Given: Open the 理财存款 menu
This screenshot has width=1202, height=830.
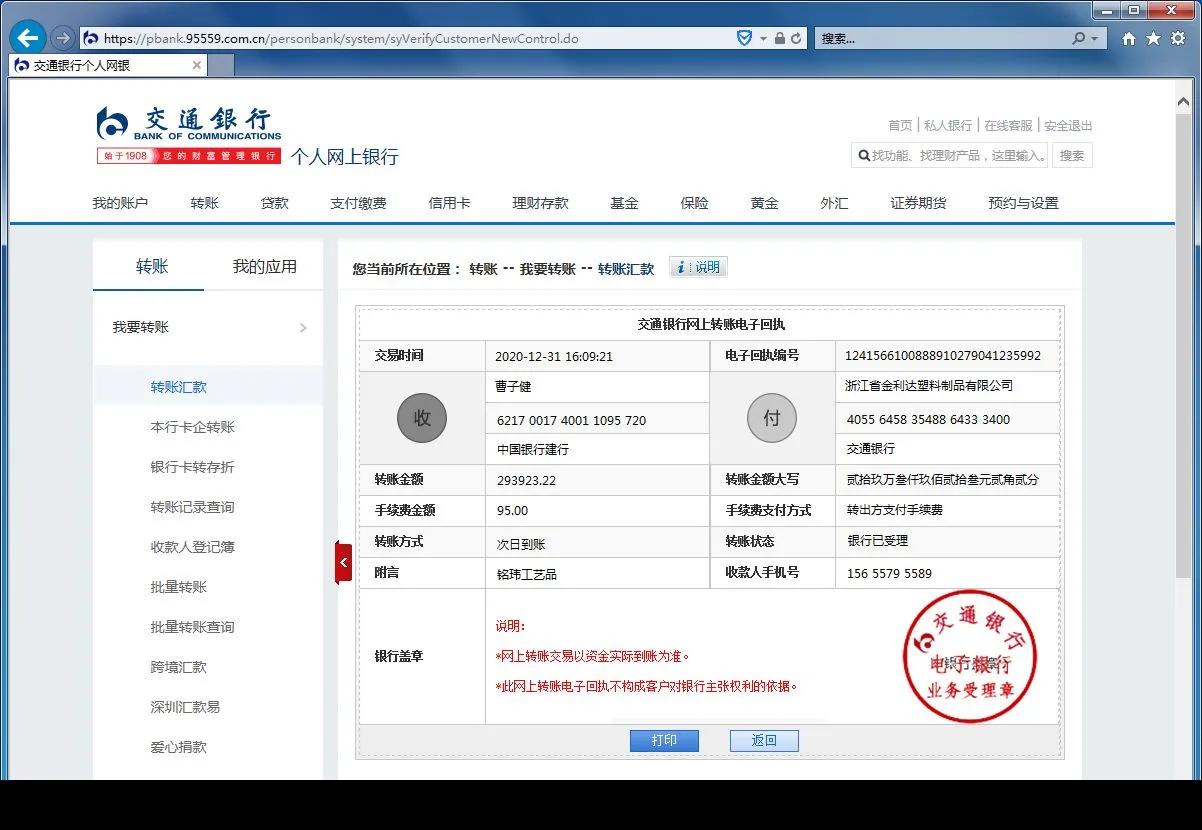Looking at the screenshot, I should 540,203.
